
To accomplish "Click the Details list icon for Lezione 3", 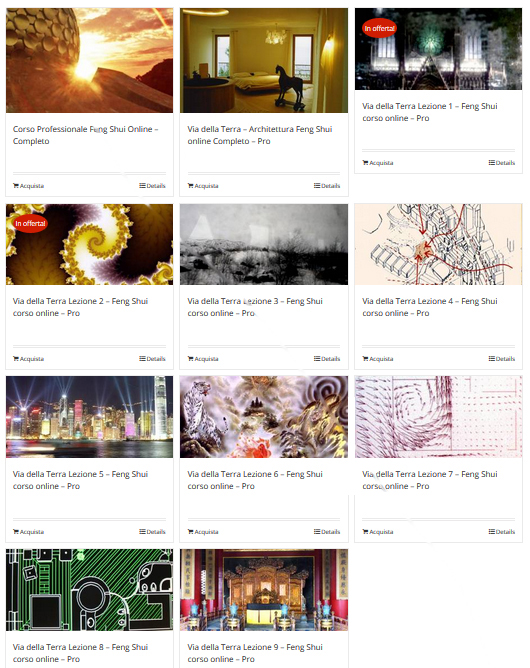I will [x=317, y=359].
